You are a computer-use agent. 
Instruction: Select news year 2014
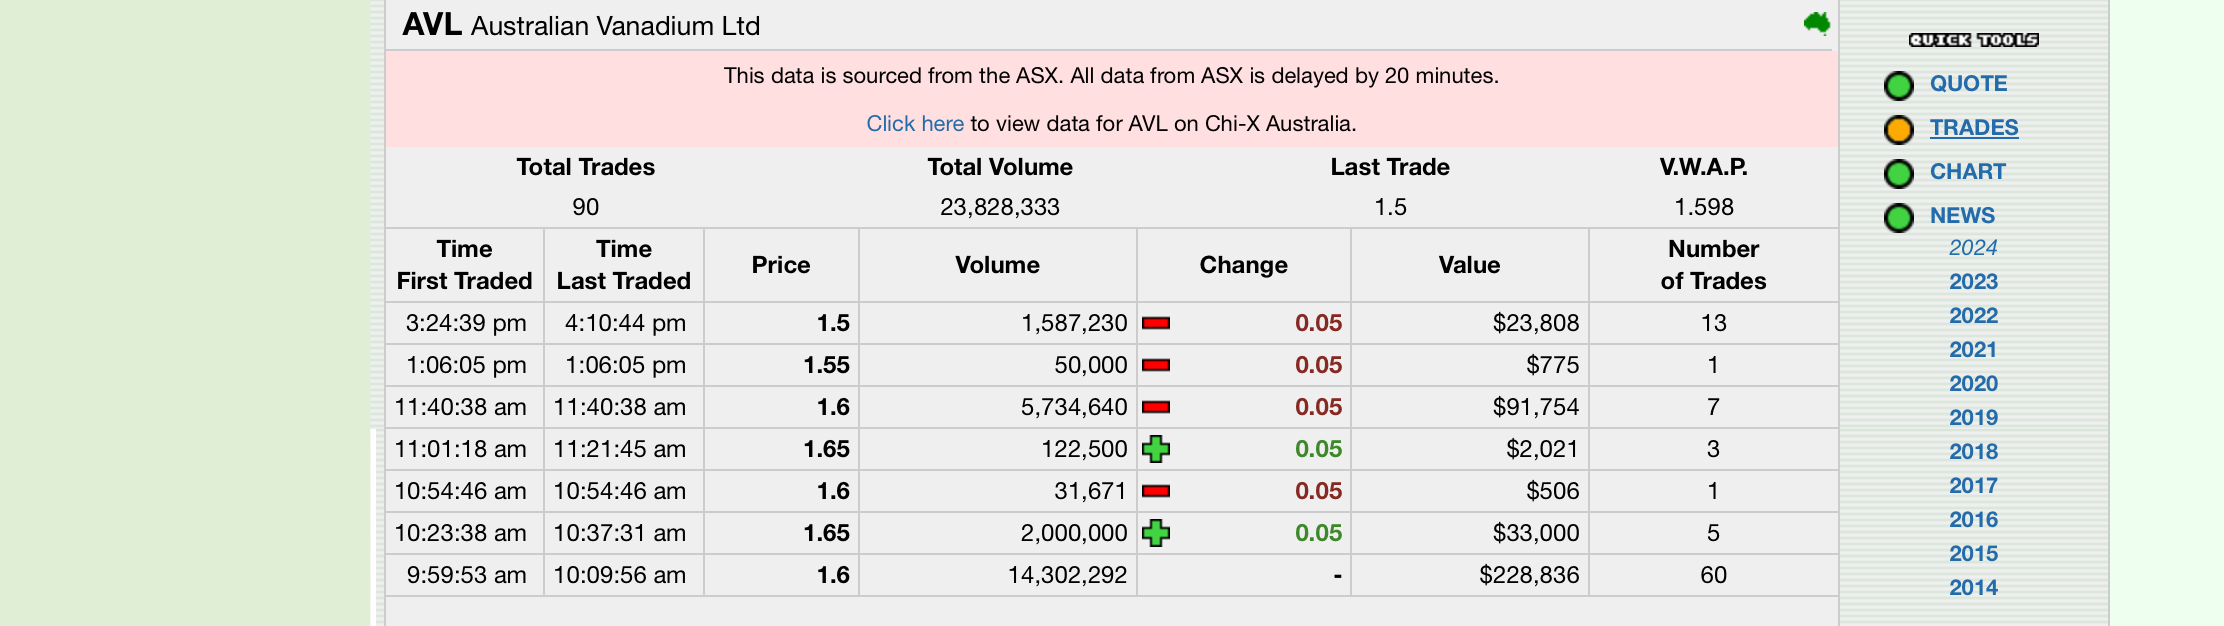coord(1973,588)
